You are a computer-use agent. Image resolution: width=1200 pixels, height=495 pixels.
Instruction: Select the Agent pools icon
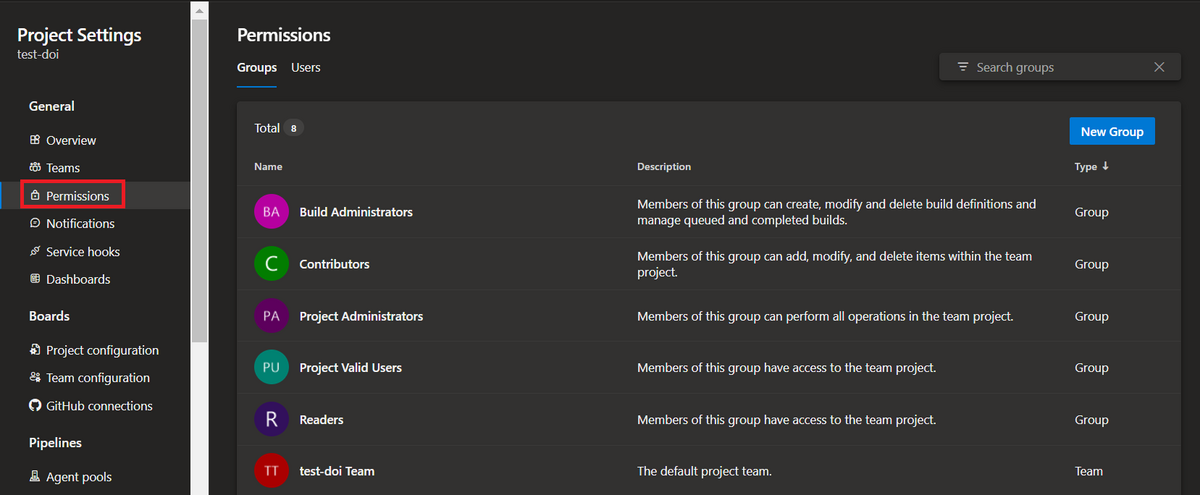click(x=35, y=477)
